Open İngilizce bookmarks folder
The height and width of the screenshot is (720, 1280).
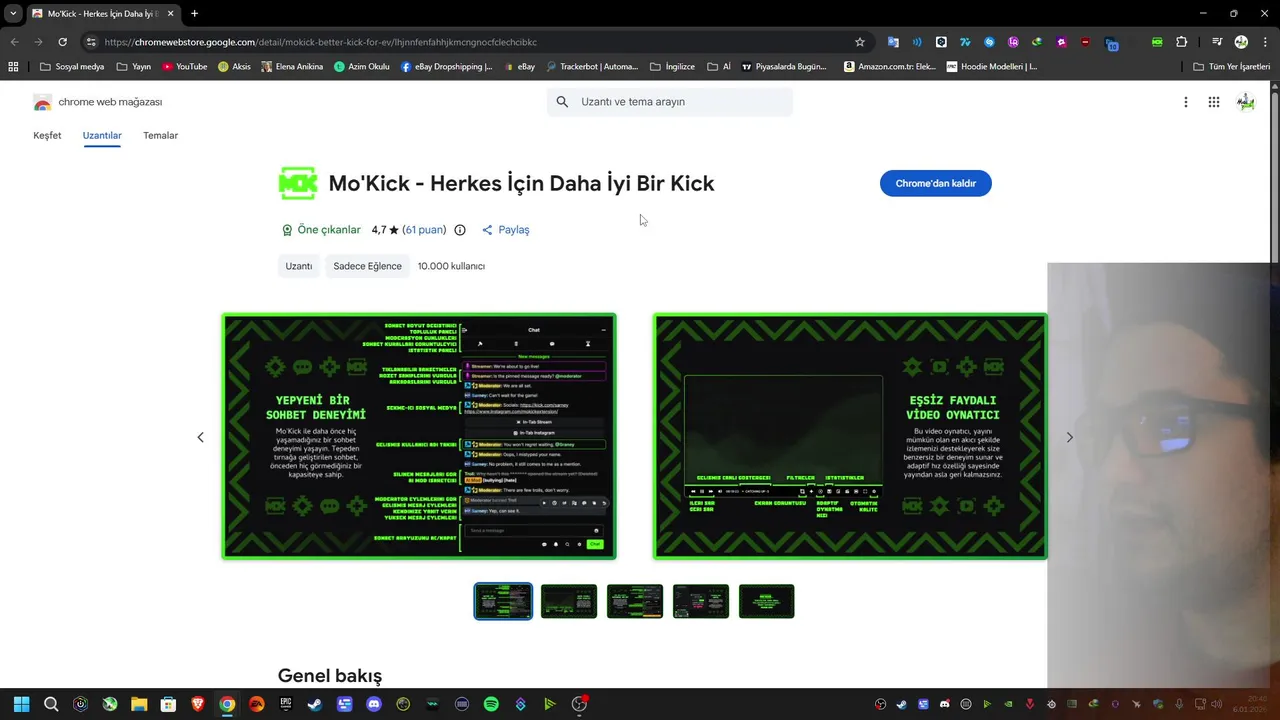(x=672, y=67)
